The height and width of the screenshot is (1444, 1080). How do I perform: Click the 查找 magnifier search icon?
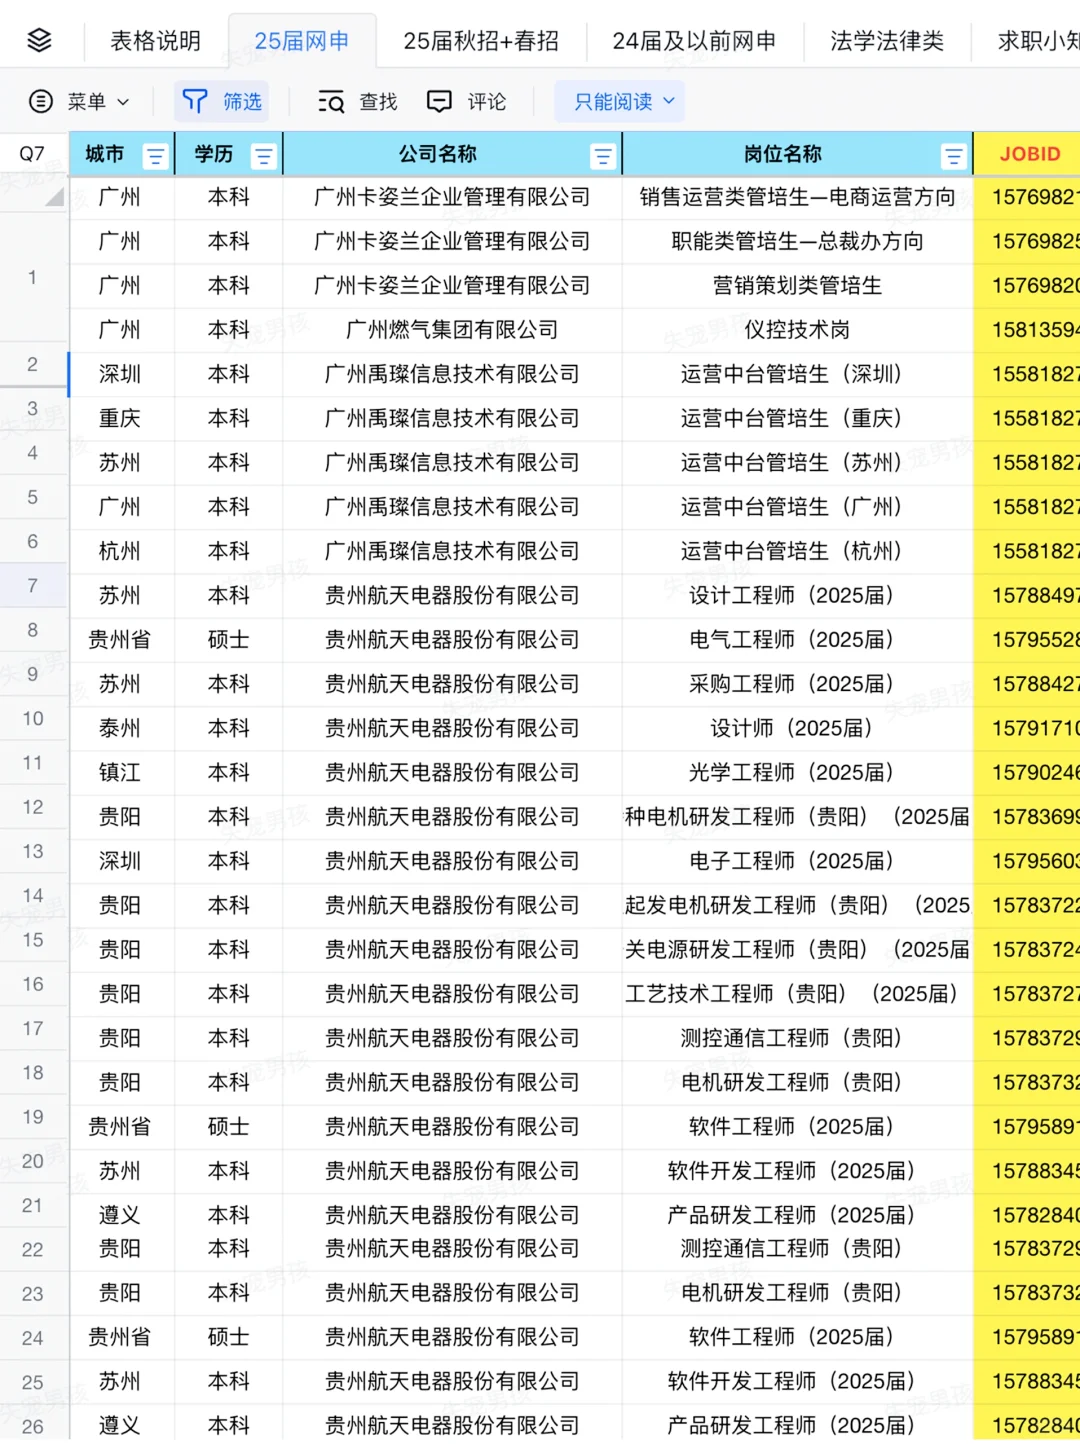click(x=330, y=101)
